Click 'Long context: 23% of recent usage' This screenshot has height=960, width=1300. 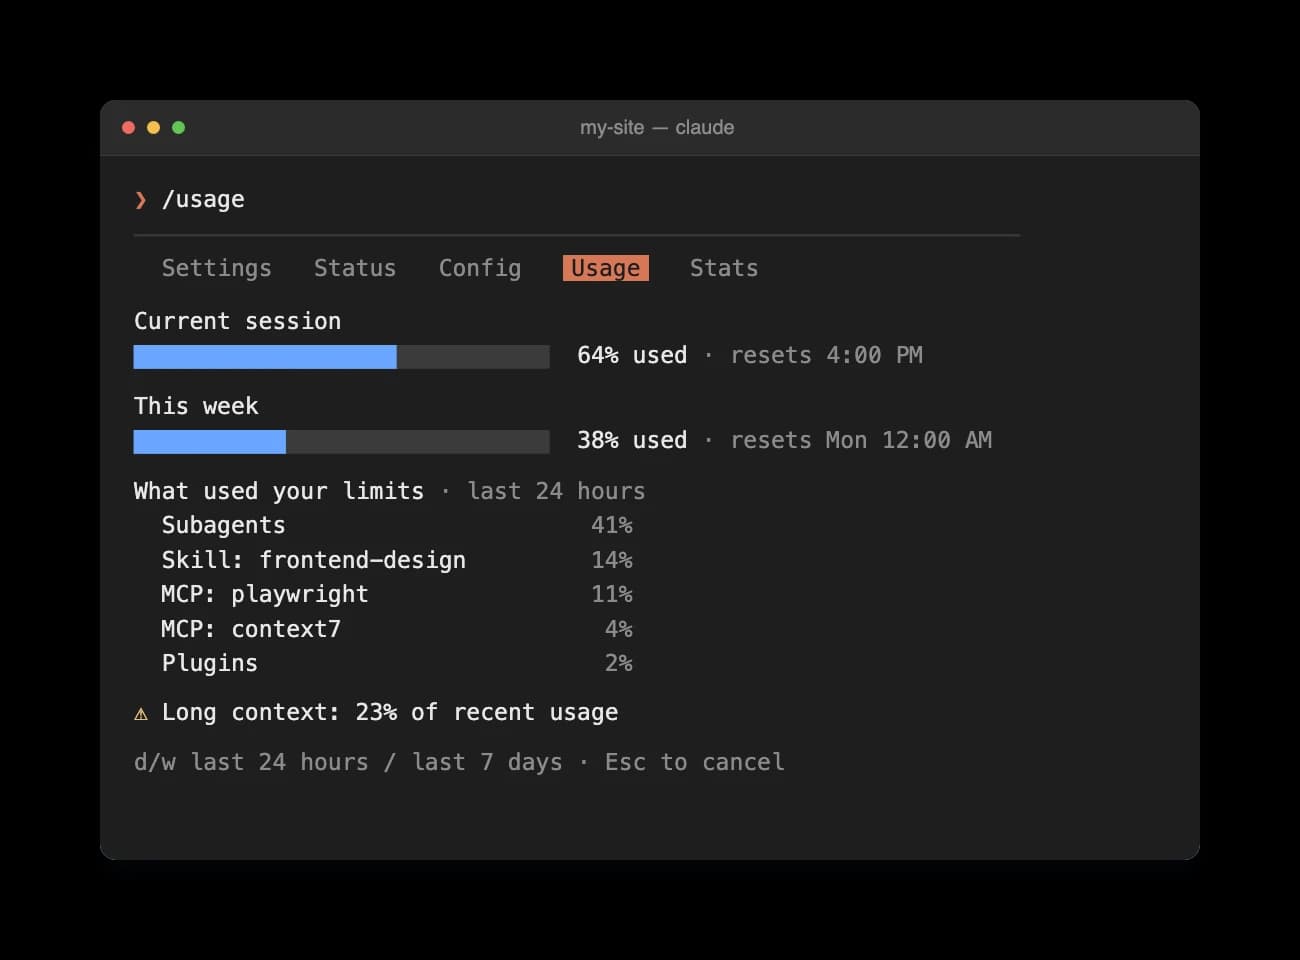pyautogui.click(x=390, y=712)
